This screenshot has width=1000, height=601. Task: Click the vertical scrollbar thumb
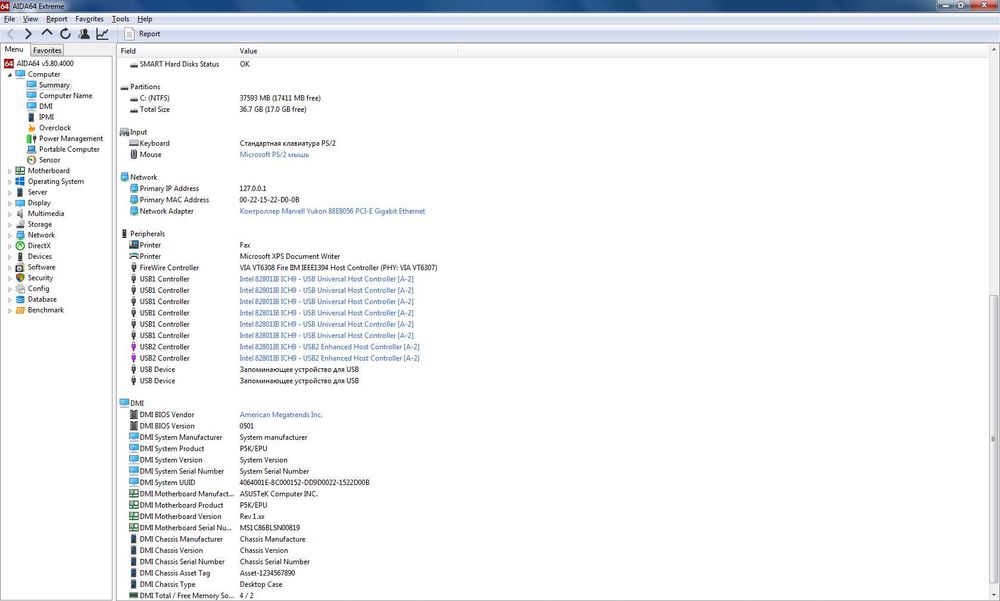[x=994, y=437]
